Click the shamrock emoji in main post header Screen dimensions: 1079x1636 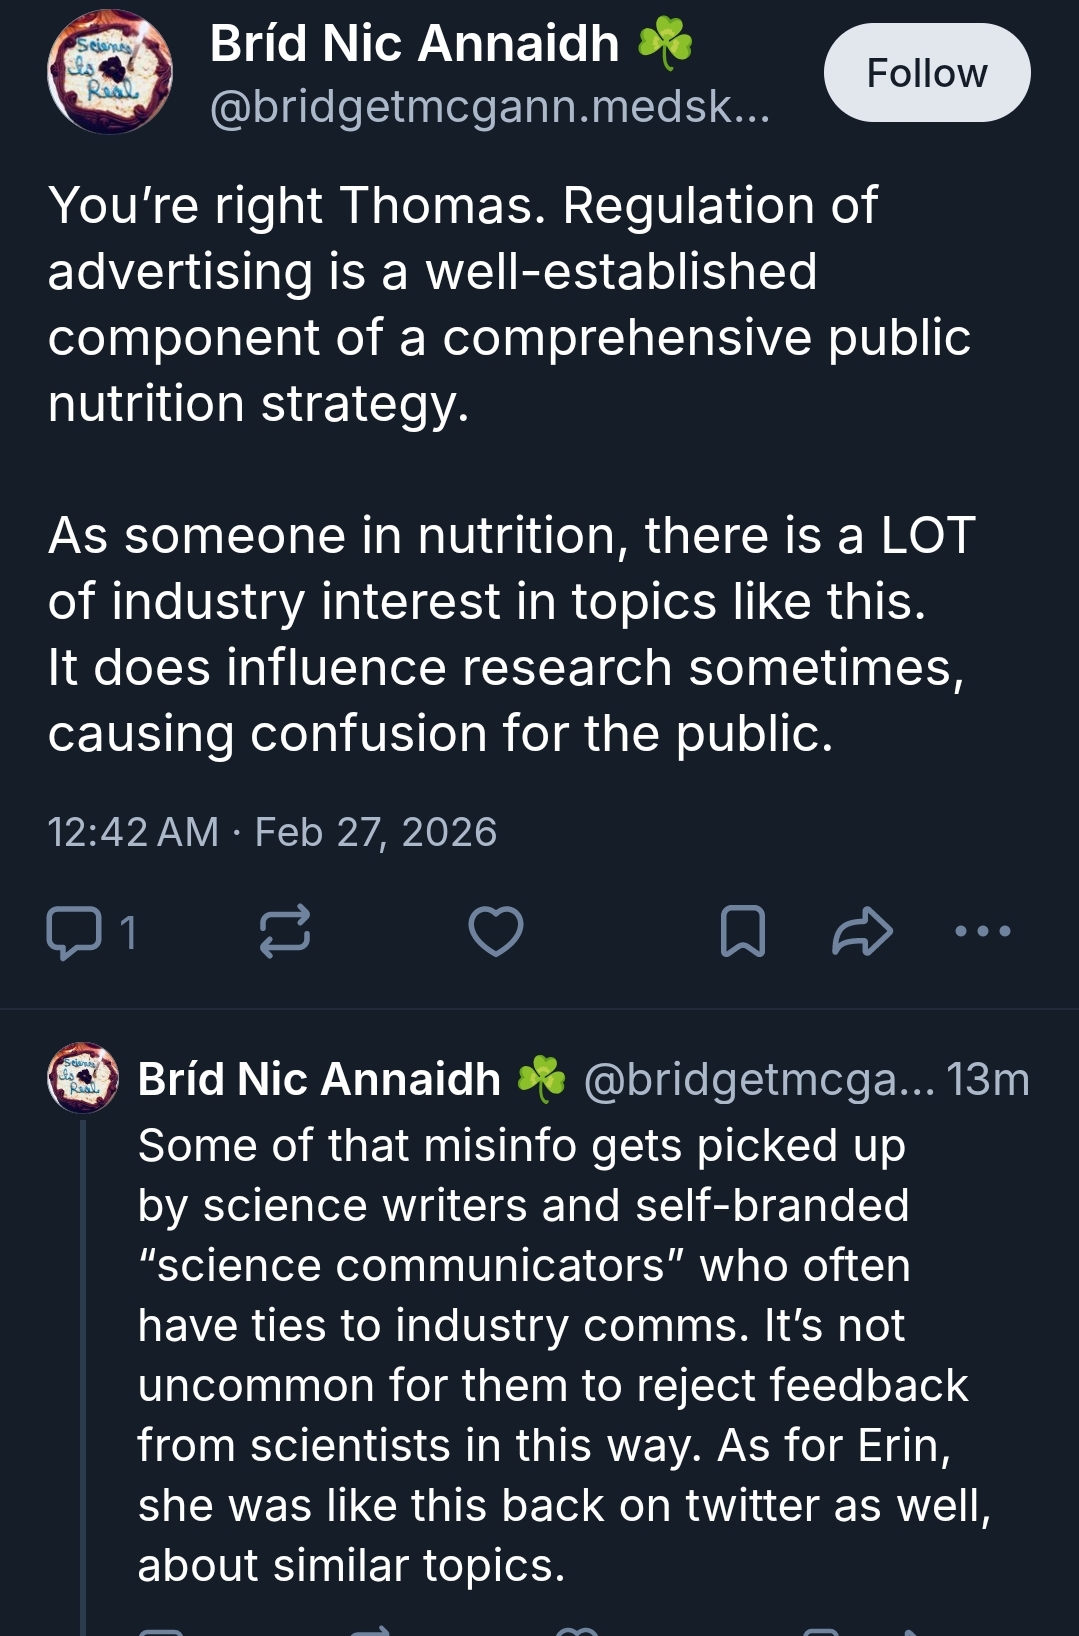click(665, 44)
